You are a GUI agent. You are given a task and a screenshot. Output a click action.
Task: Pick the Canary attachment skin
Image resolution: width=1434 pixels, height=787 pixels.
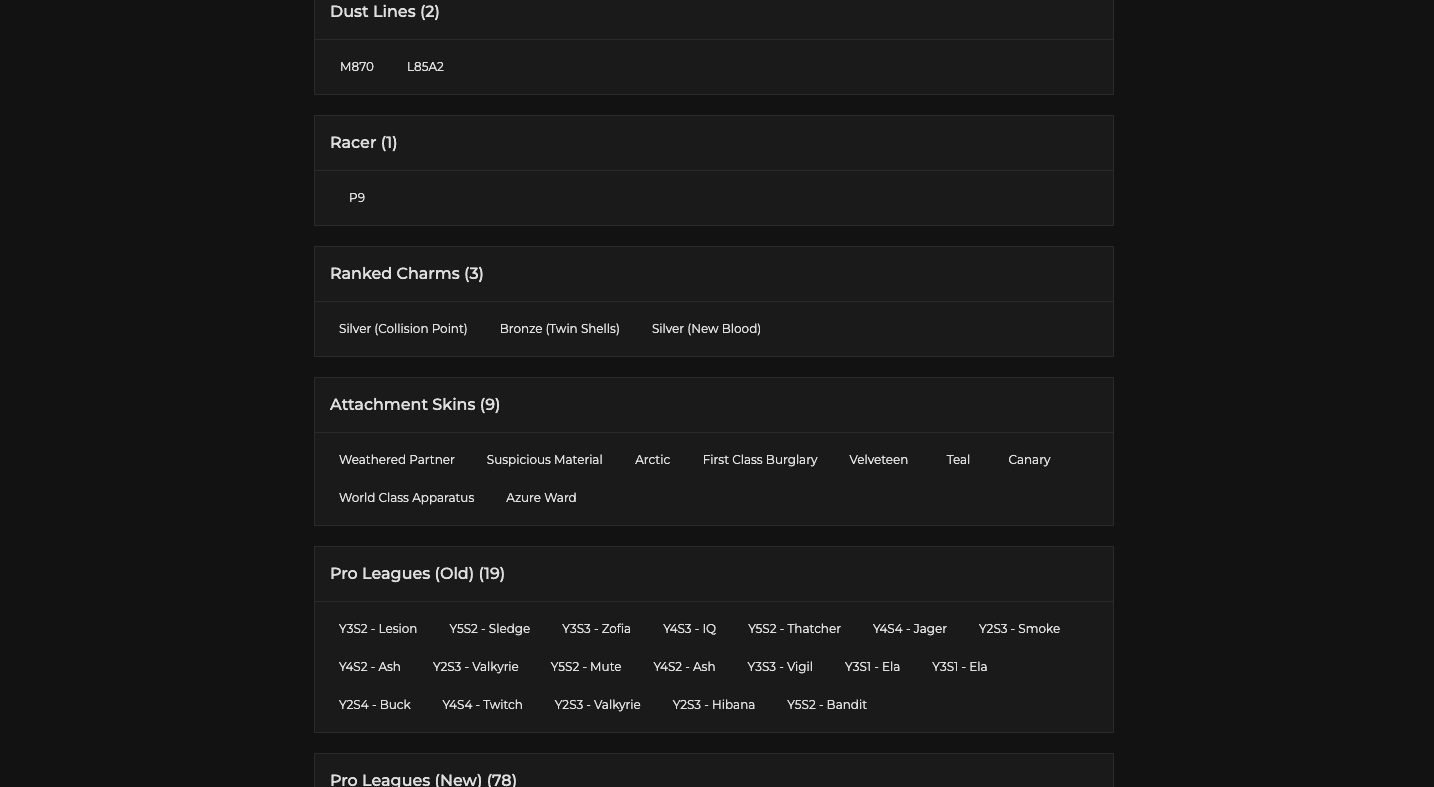(x=1029, y=460)
